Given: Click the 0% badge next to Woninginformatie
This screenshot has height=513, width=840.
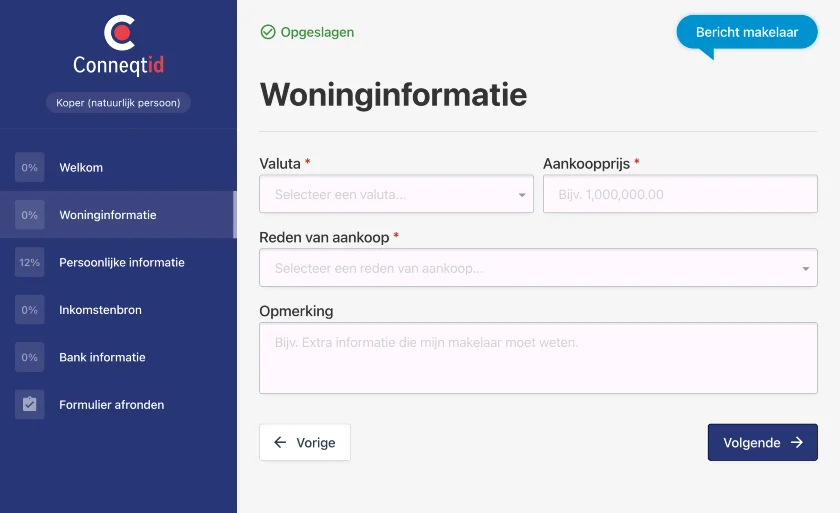Looking at the screenshot, I should (x=29, y=215).
